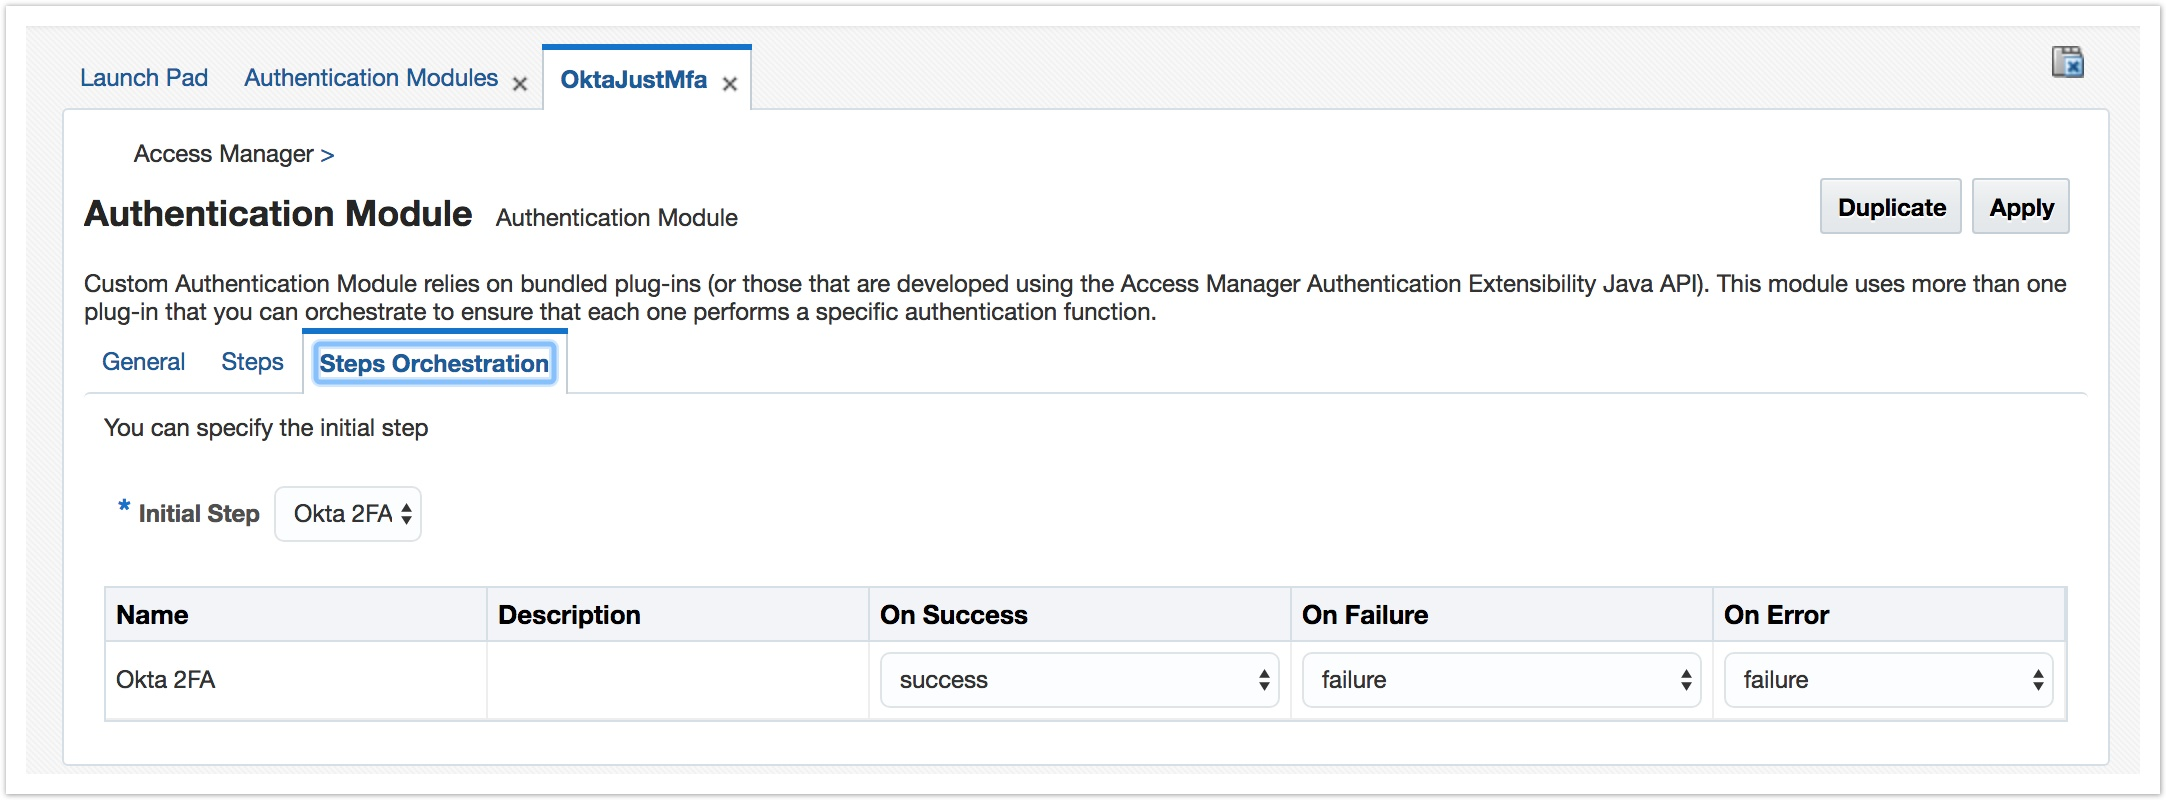Open the Authentication Modules tab

click(x=371, y=78)
